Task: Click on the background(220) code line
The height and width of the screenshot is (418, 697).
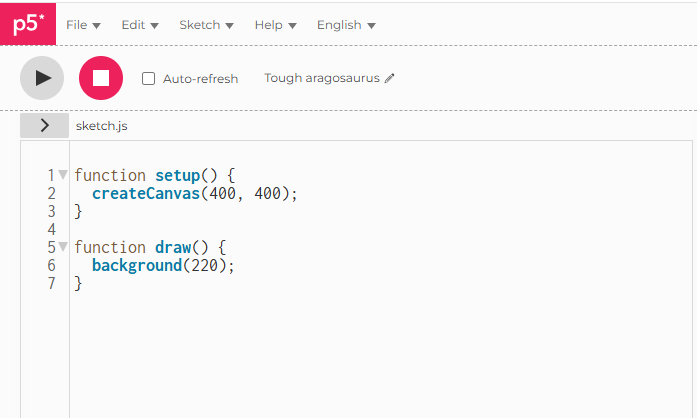Action: tap(163, 265)
